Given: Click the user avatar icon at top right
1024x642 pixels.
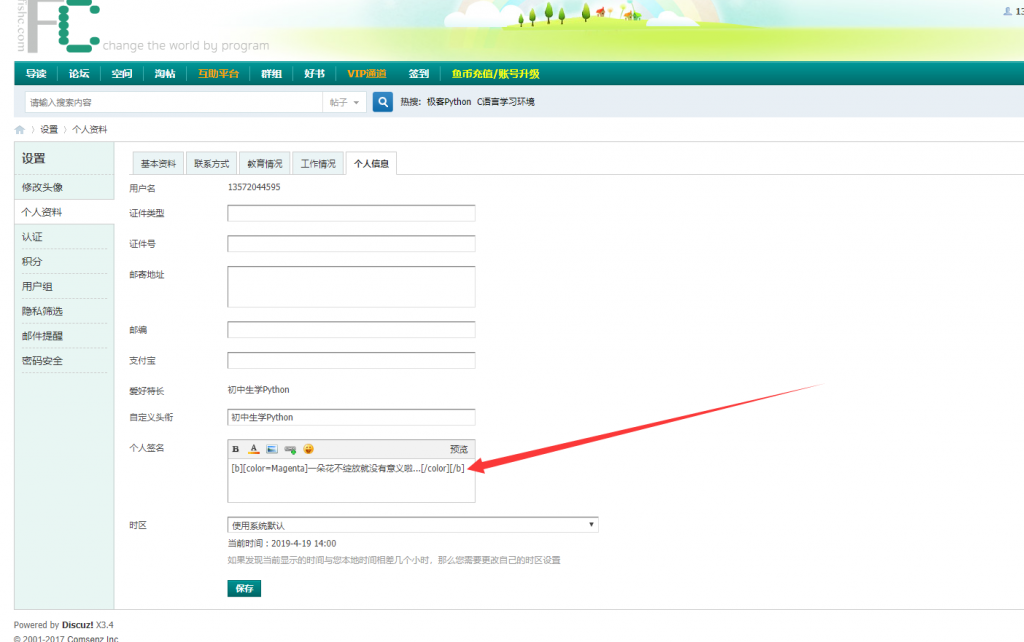Looking at the screenshot, I should click(x=1008, y=12).
